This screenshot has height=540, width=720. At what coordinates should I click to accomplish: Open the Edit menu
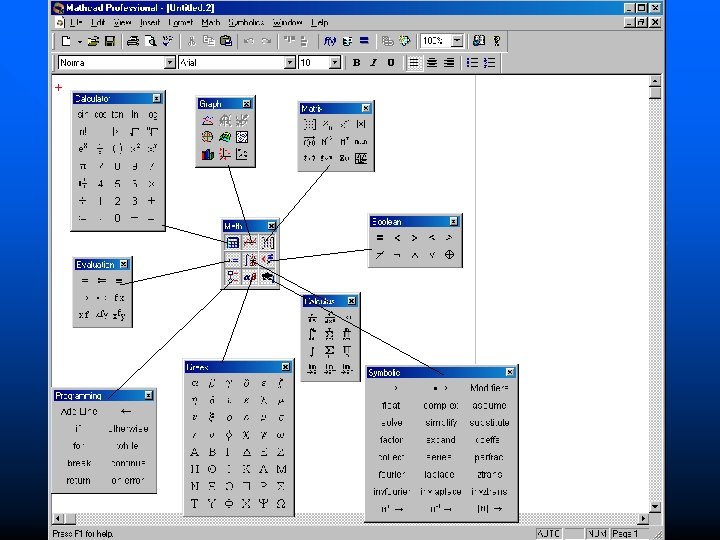click(x=97, y=22)
